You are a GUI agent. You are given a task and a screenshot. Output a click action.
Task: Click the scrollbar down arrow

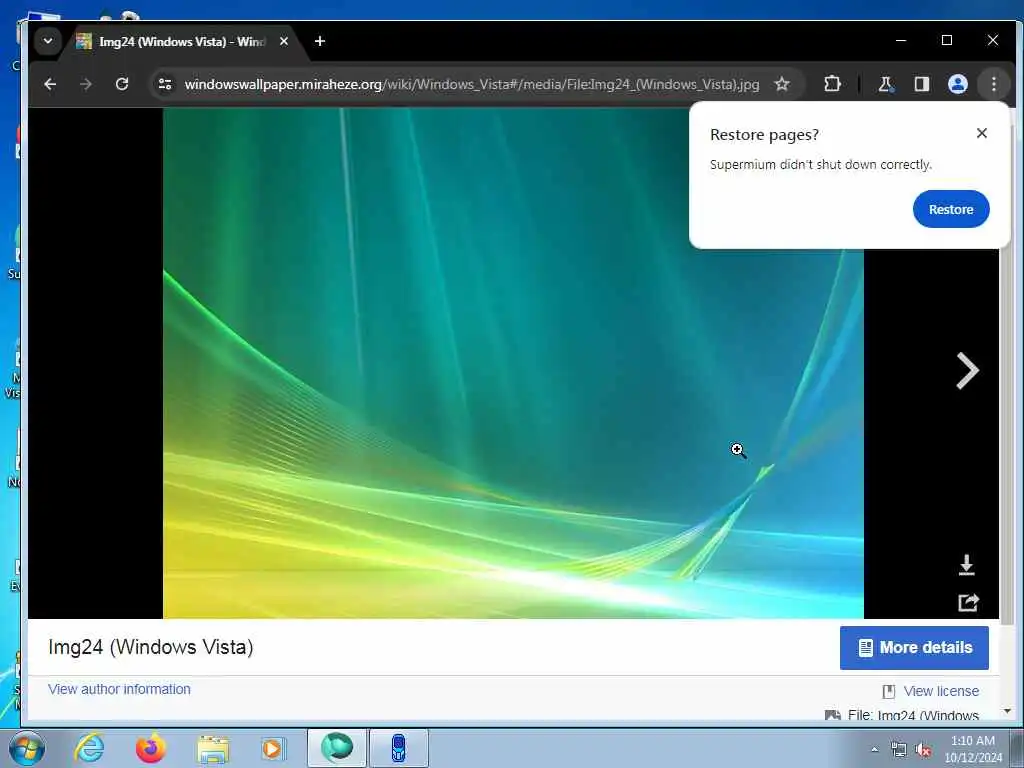click(x=1007, y=711)
